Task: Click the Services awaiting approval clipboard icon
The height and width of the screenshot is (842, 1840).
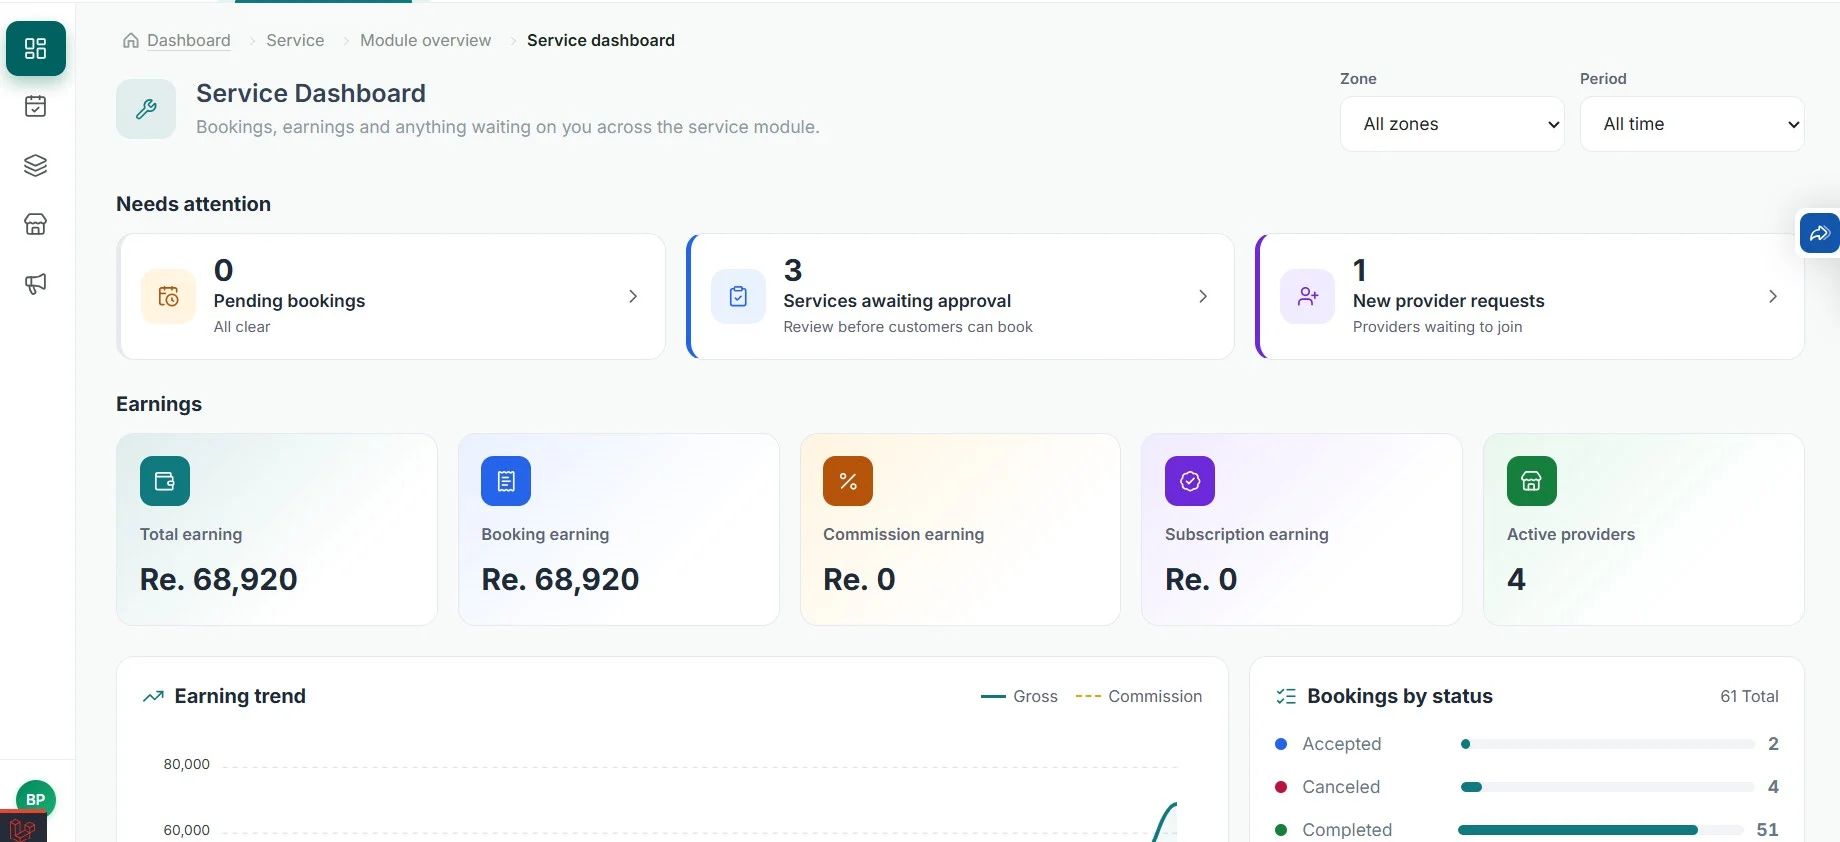Action: [x=738, y=296]
